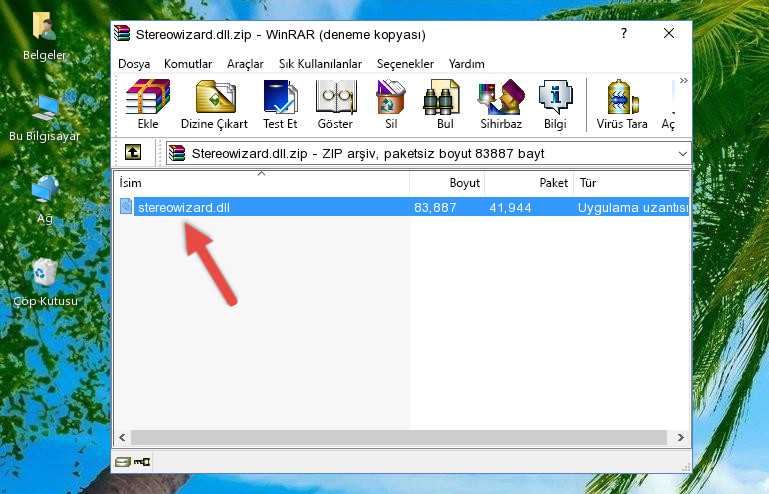This screenshot has height=494, width=769.
Task: Open the Komutlar menu
Action: tap(188, 64)
